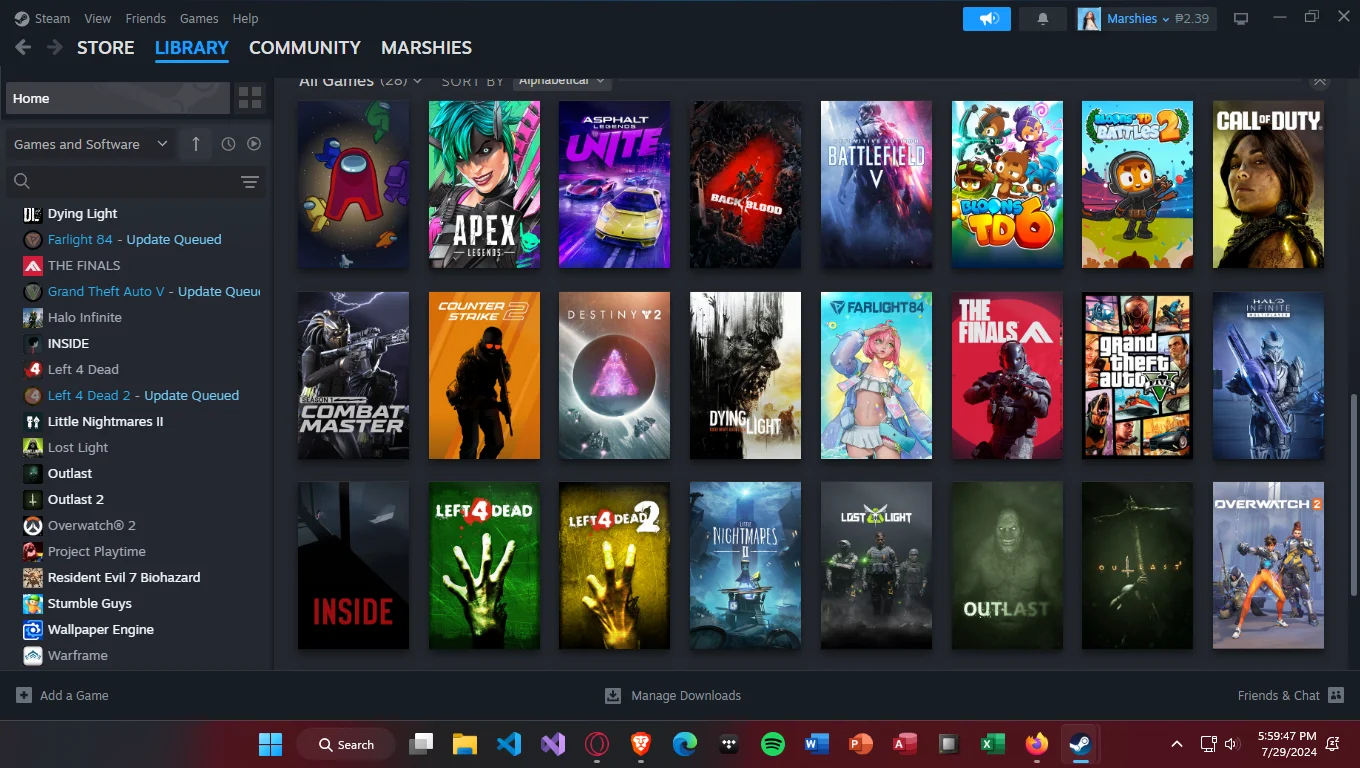Click the Big Picture mode monitor icon

point(1241,19)
